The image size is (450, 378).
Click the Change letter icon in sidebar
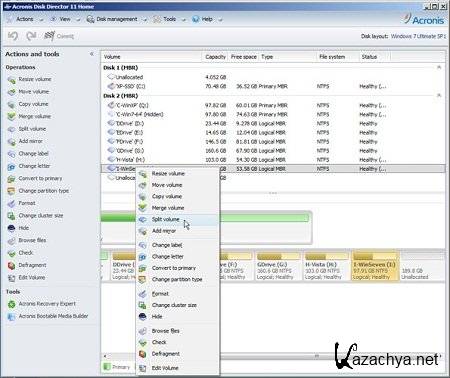tap(11, 166)
